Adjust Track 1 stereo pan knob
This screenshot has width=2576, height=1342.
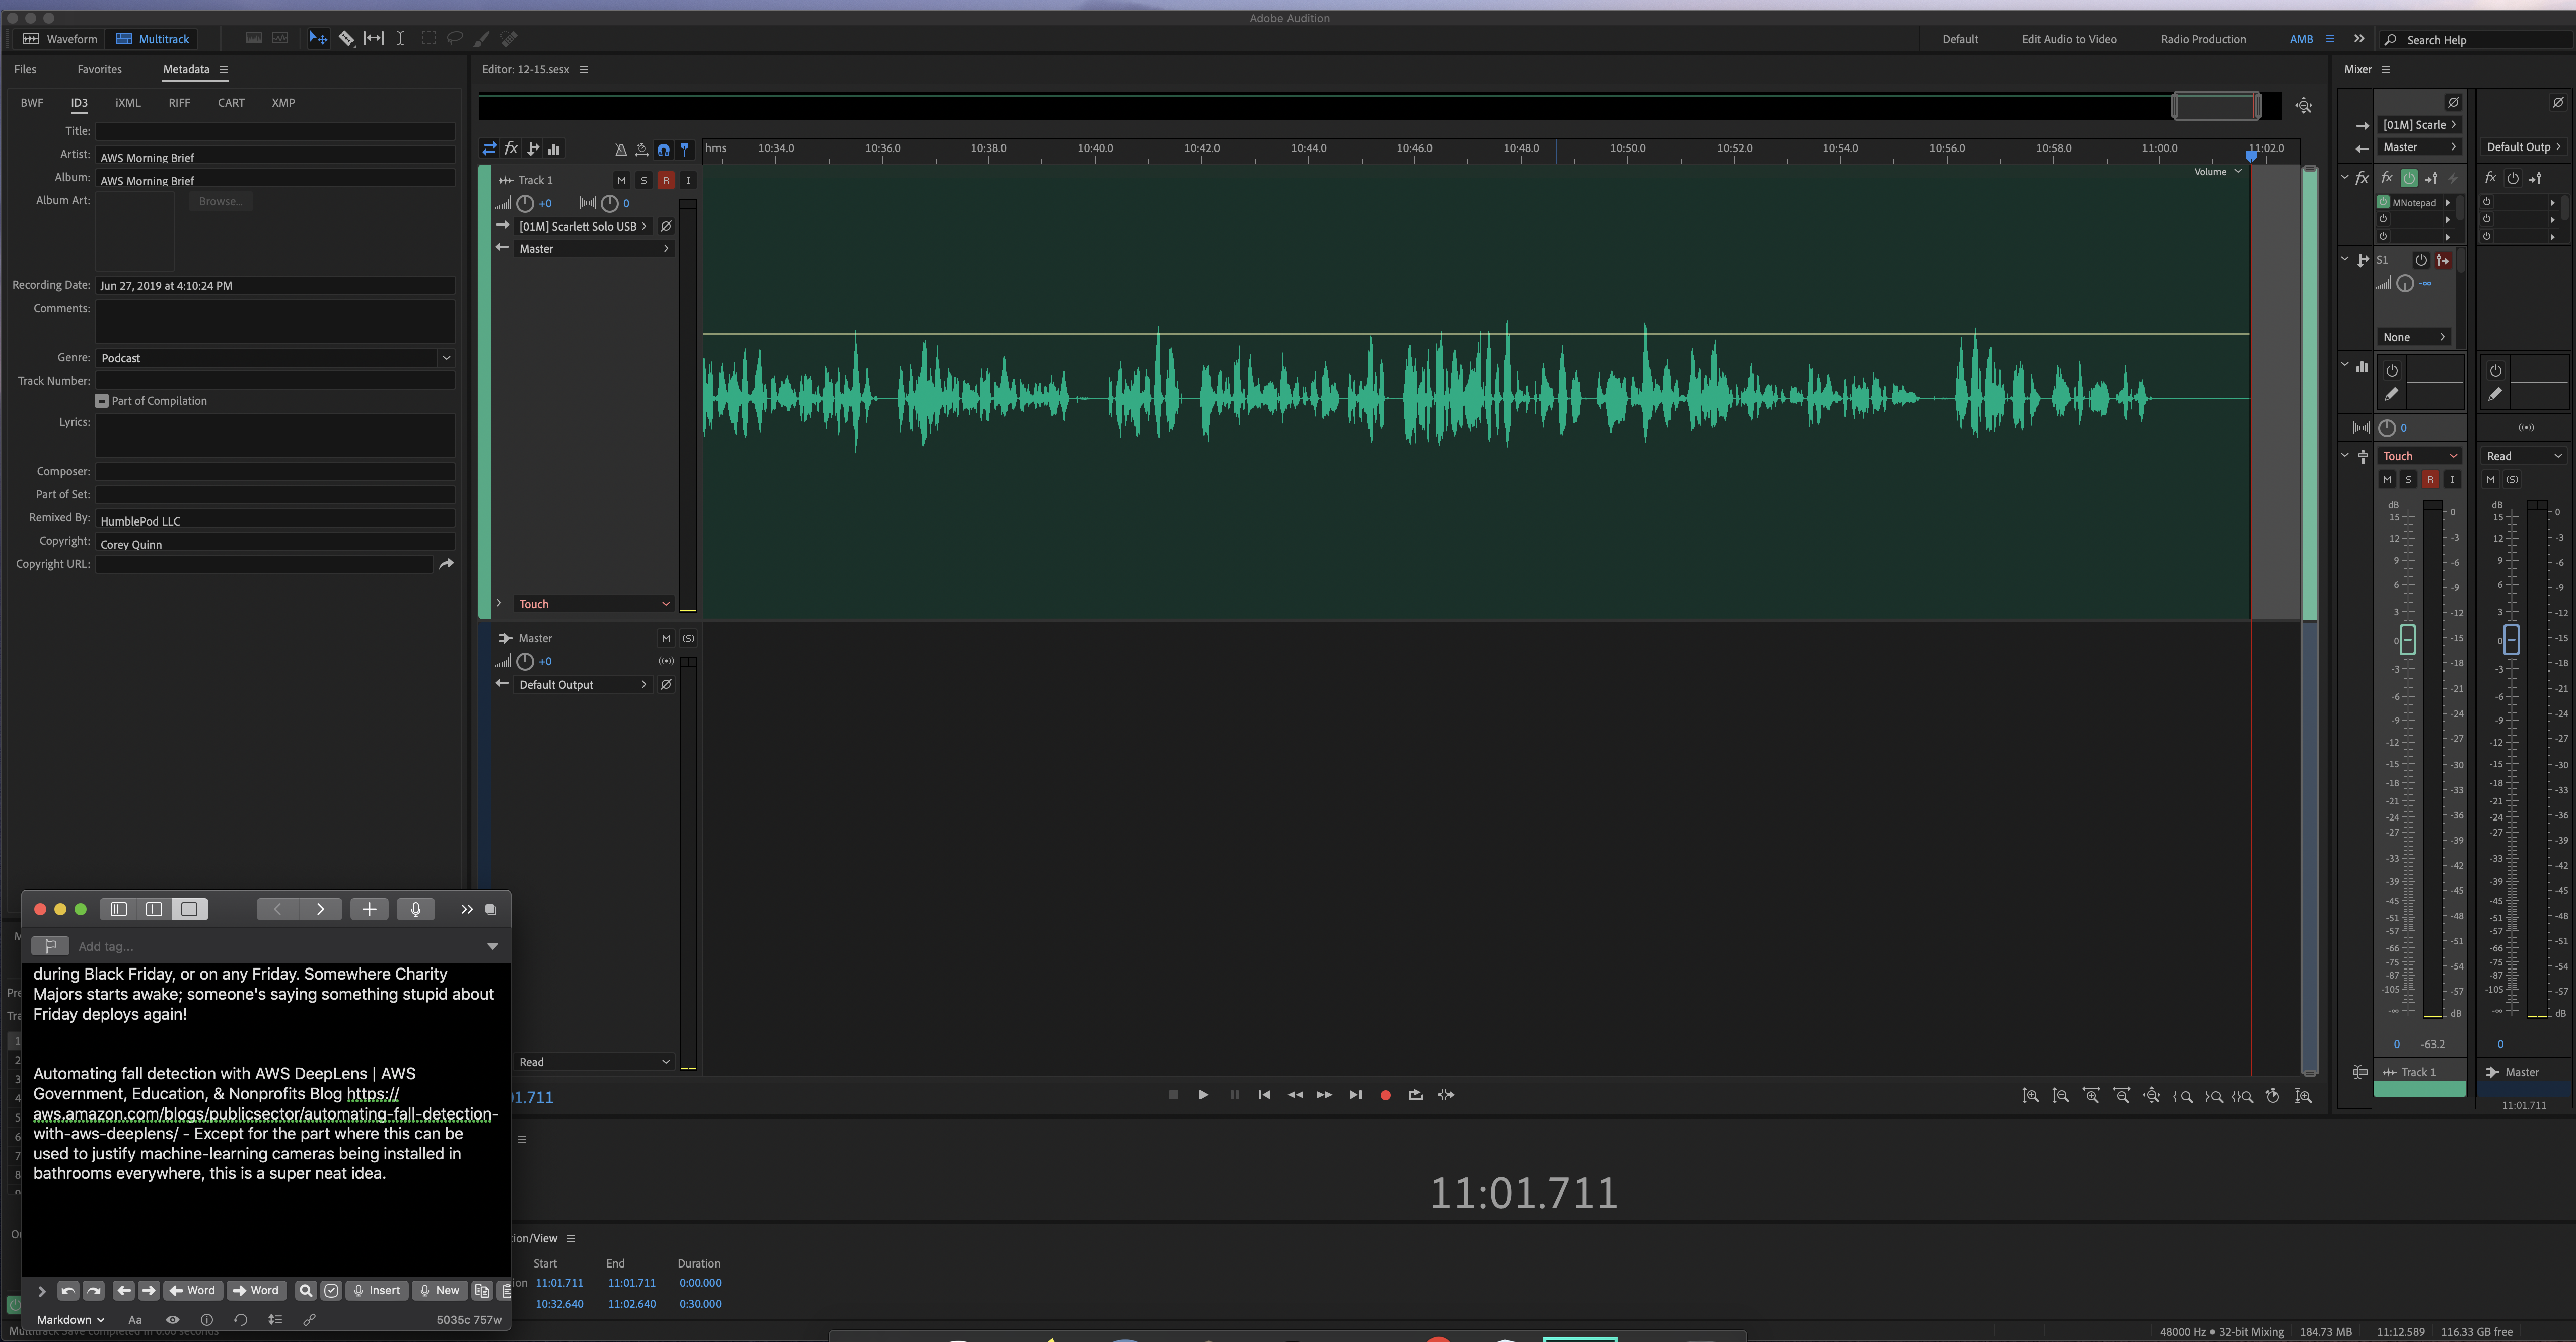(x=610, y=204)
